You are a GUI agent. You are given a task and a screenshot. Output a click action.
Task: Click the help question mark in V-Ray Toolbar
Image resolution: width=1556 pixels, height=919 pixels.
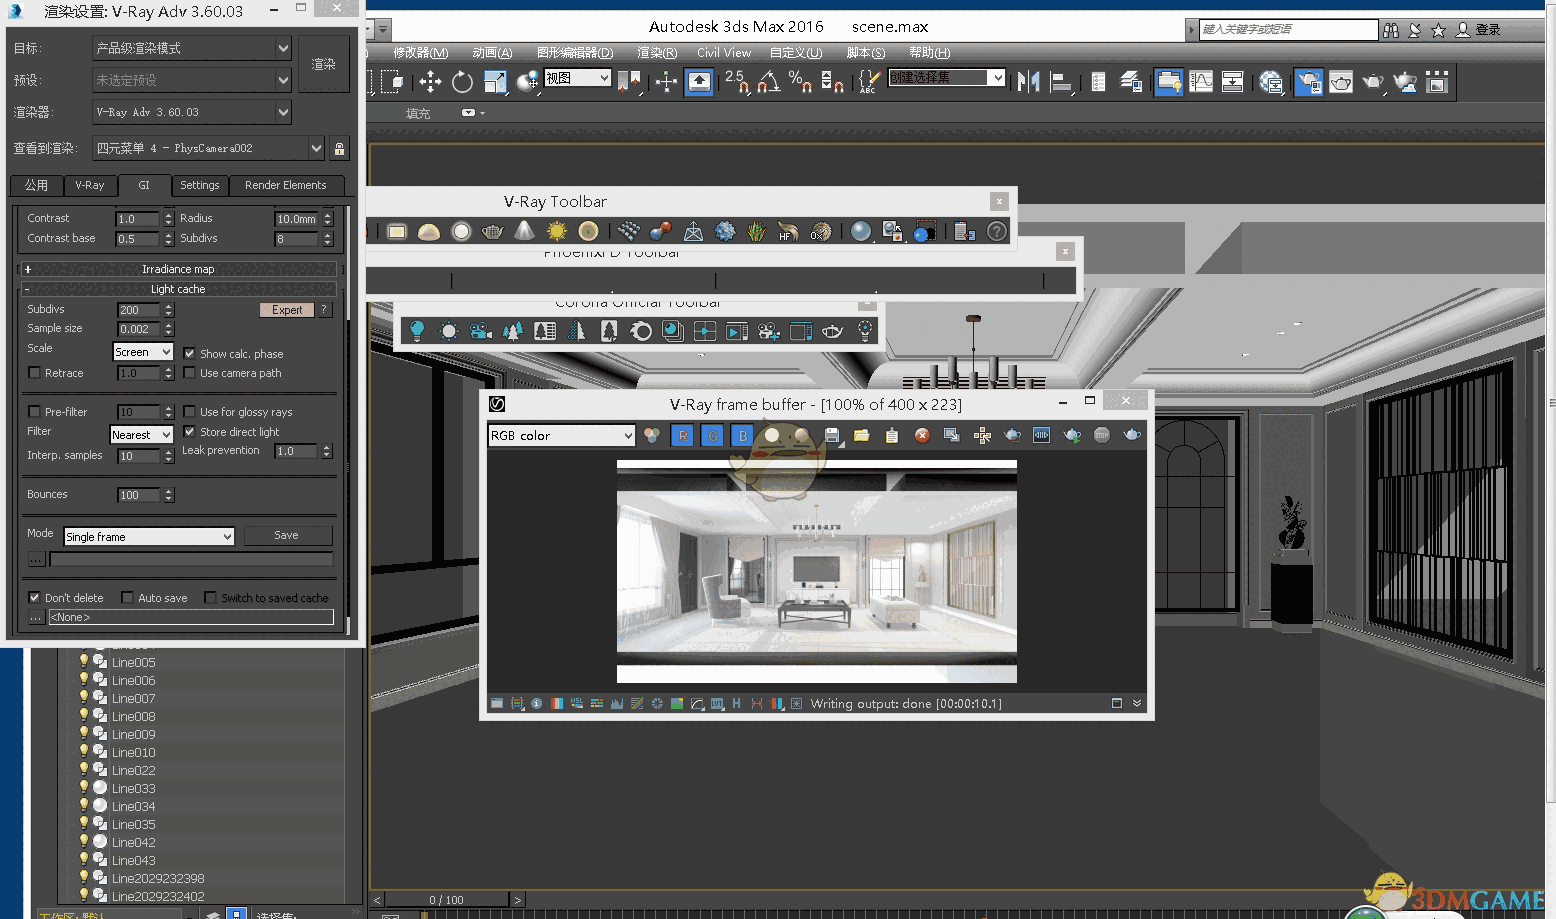coord(996,232)
